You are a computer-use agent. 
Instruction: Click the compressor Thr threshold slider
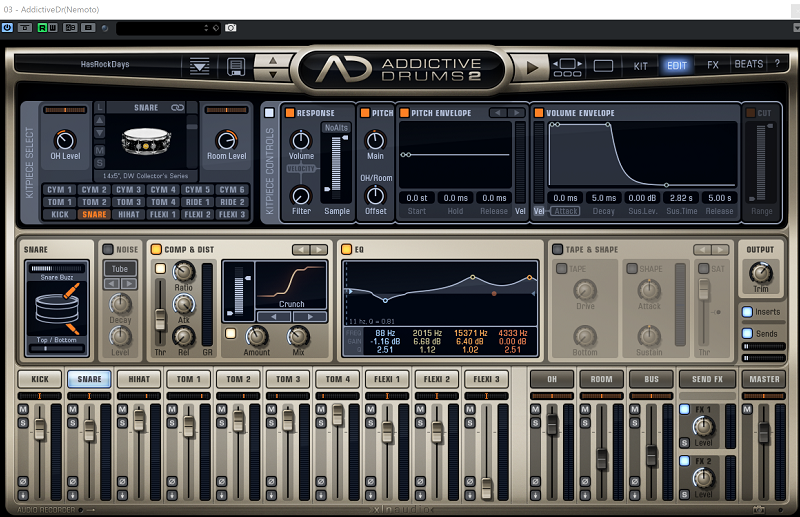coord(160,319)
